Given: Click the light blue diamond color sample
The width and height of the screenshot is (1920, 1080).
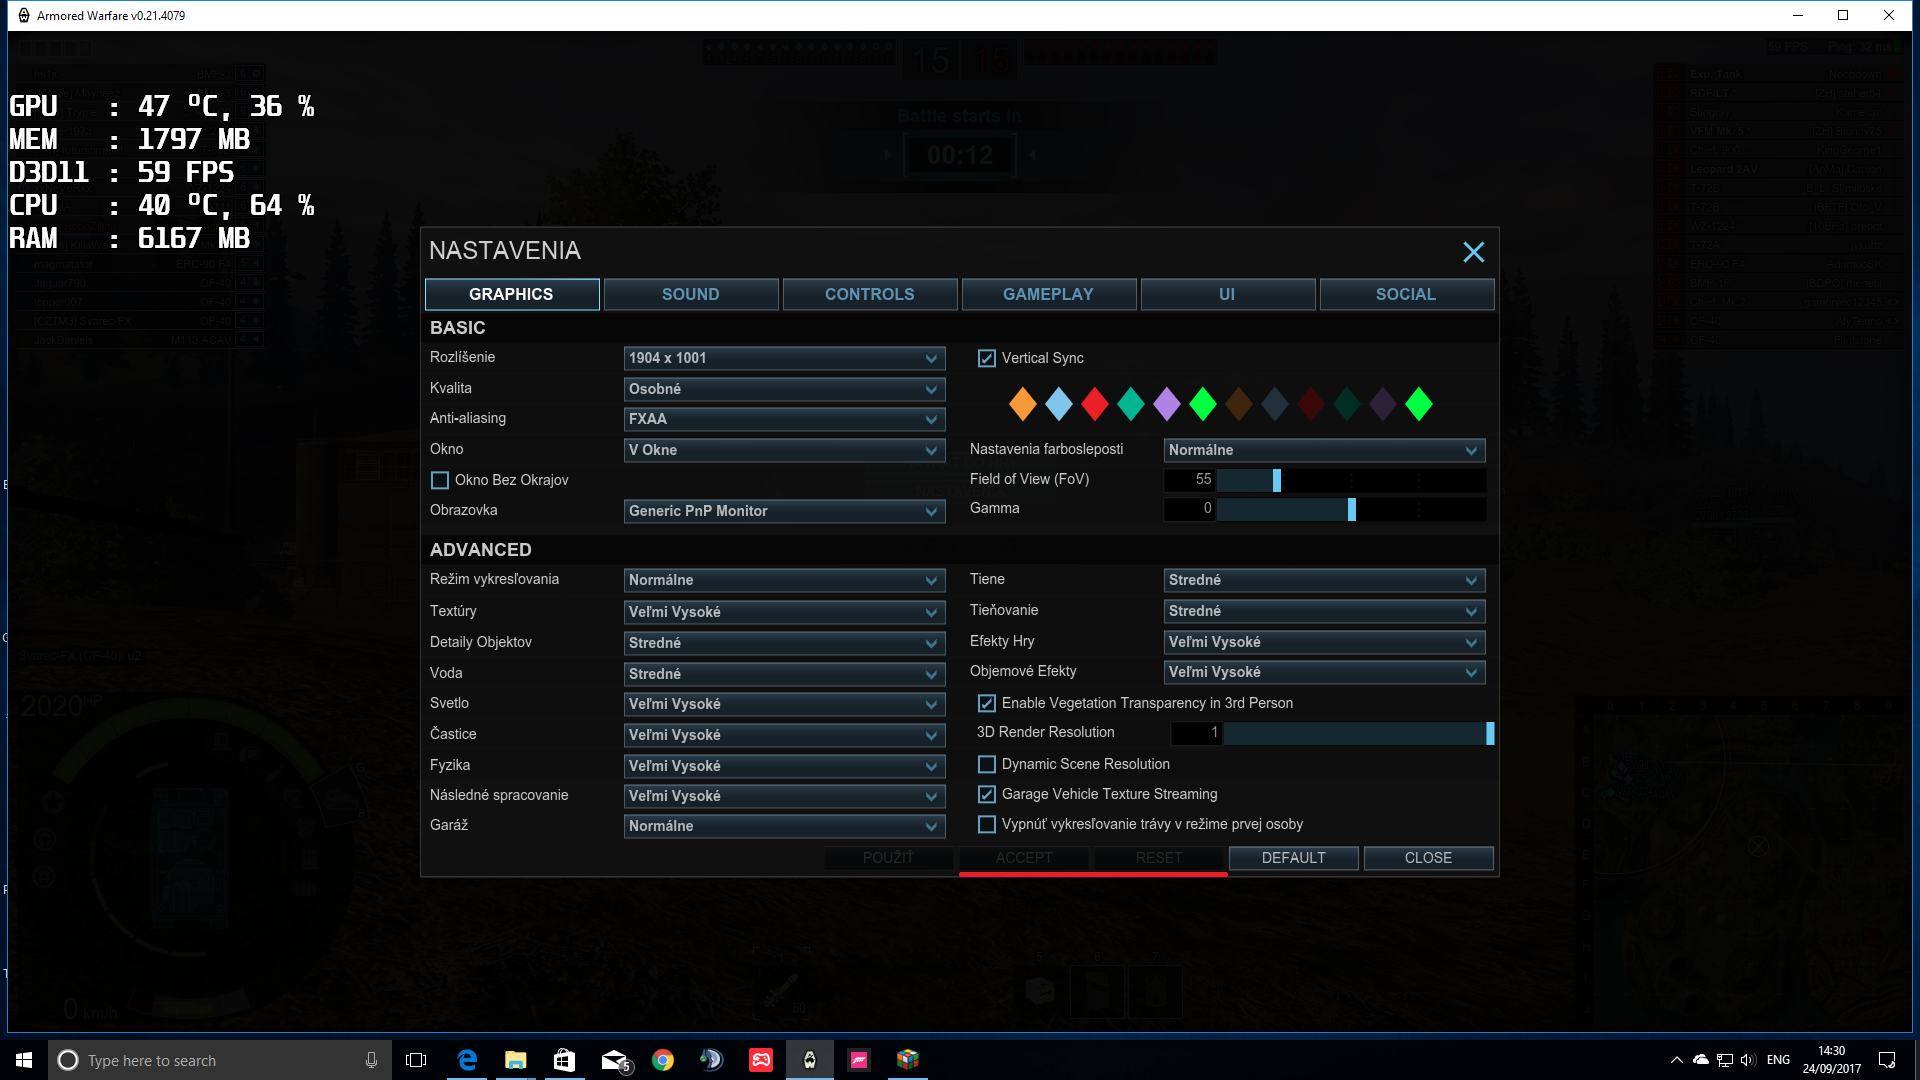Looking at the screenshot, I should (1058, 404).
